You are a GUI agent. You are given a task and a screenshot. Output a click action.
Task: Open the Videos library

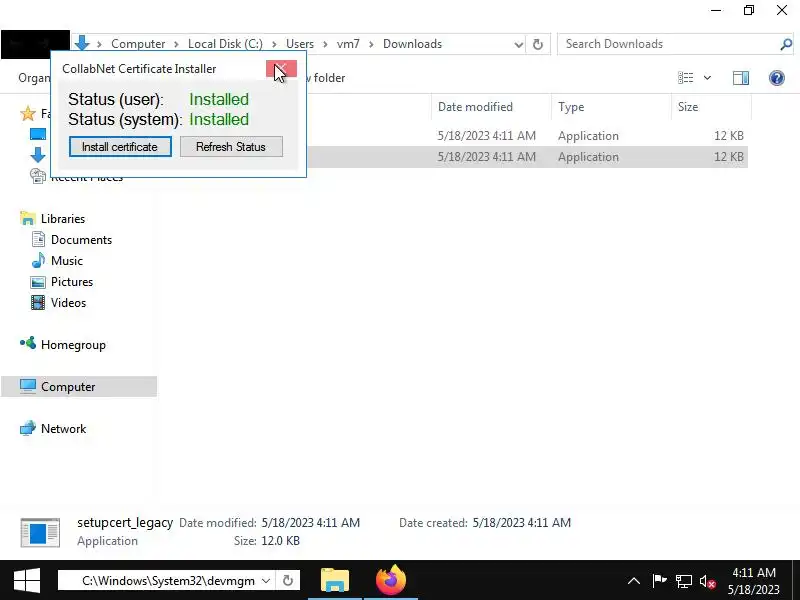click(68, 303)
